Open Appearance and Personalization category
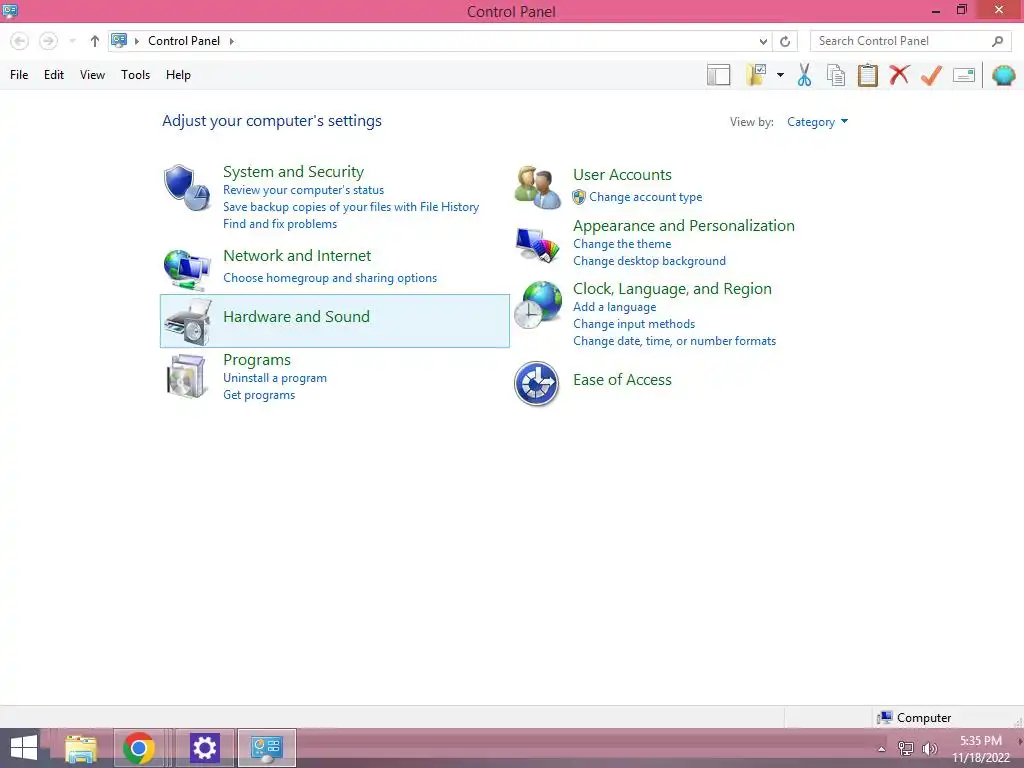The height and width of the screenshot is (768, 1024). click(684, 226)
